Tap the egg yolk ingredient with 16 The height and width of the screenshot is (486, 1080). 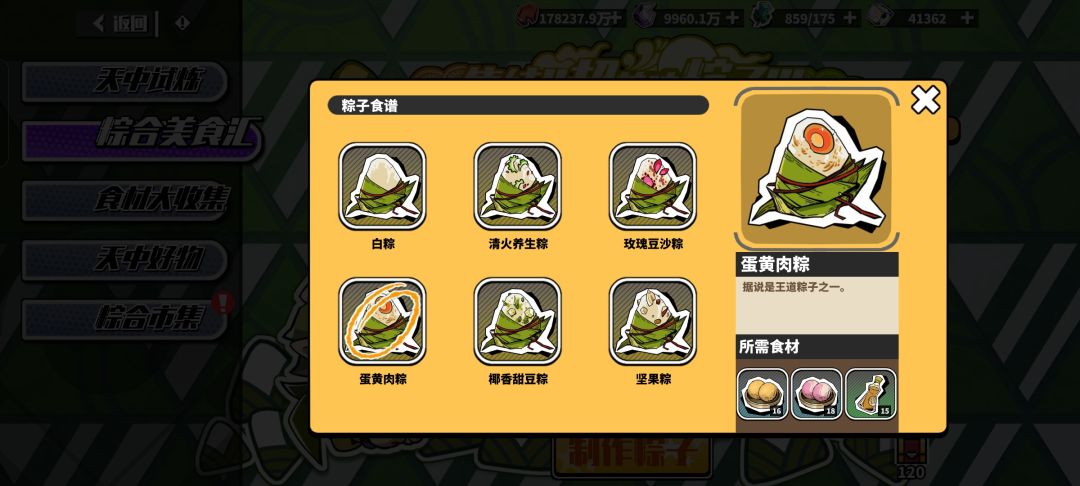click(762, 394)
